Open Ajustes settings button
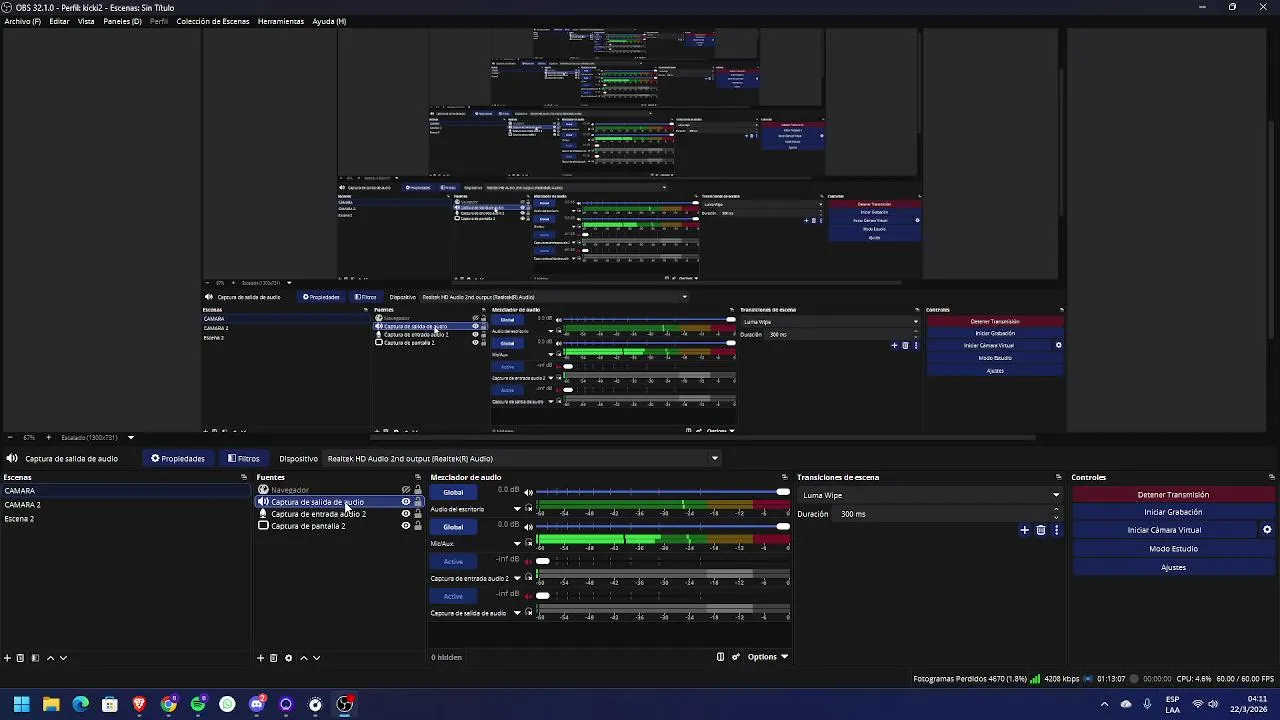 click(1173, 567)
